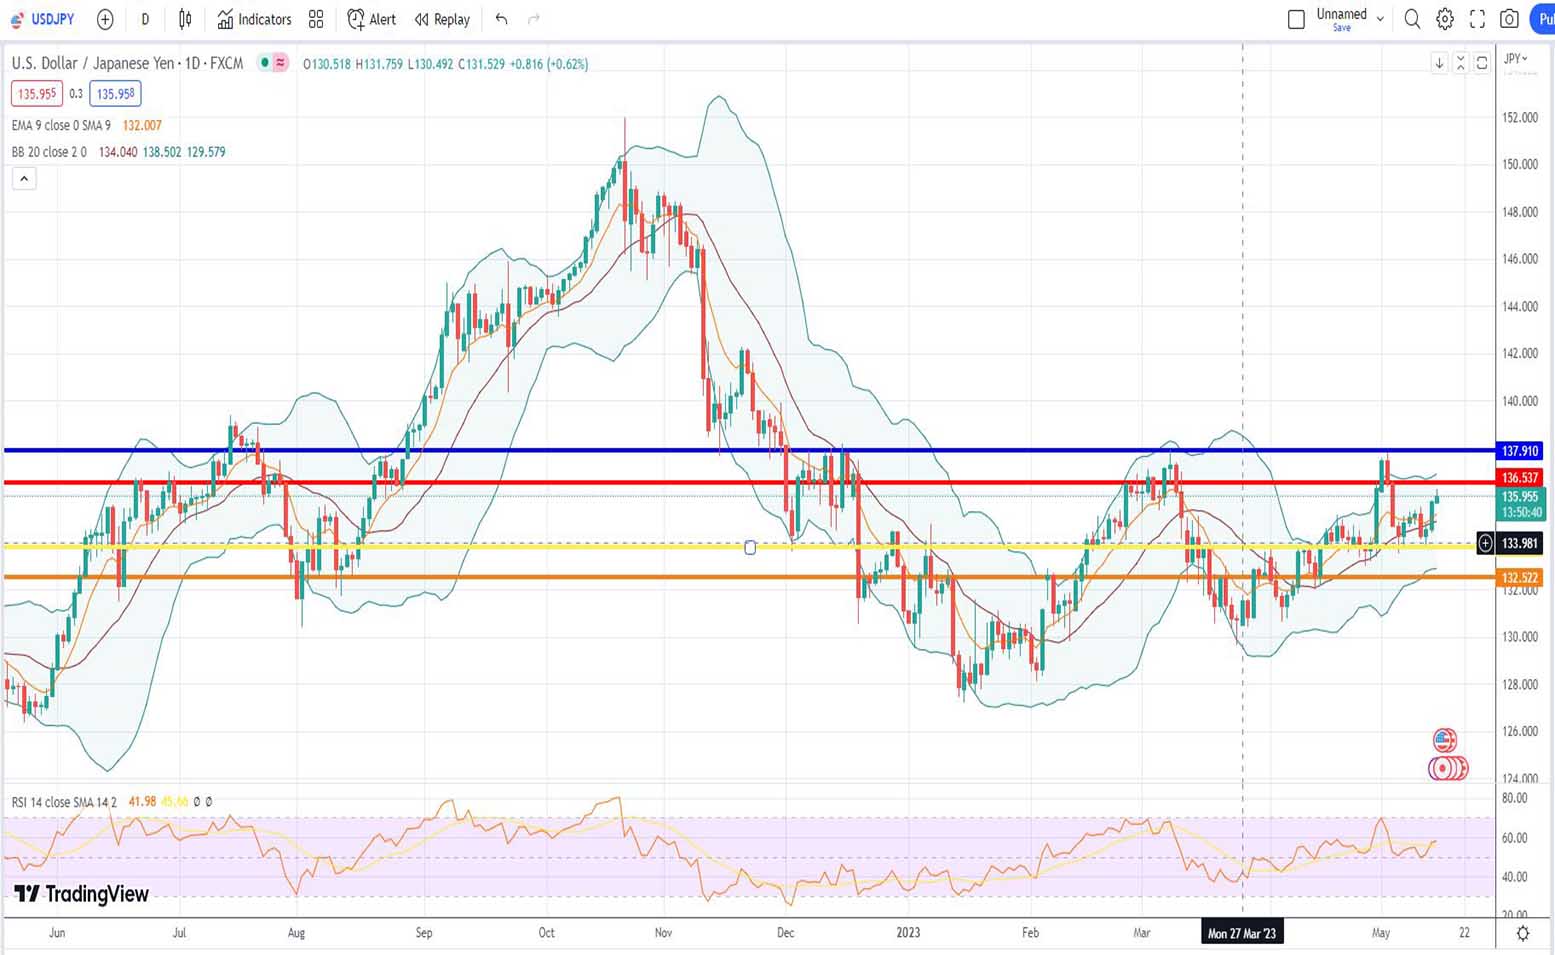Open time axis settings gear at bottom-right
The width and height of the screenshot is (1555, 955).
tap(1522, 933)
